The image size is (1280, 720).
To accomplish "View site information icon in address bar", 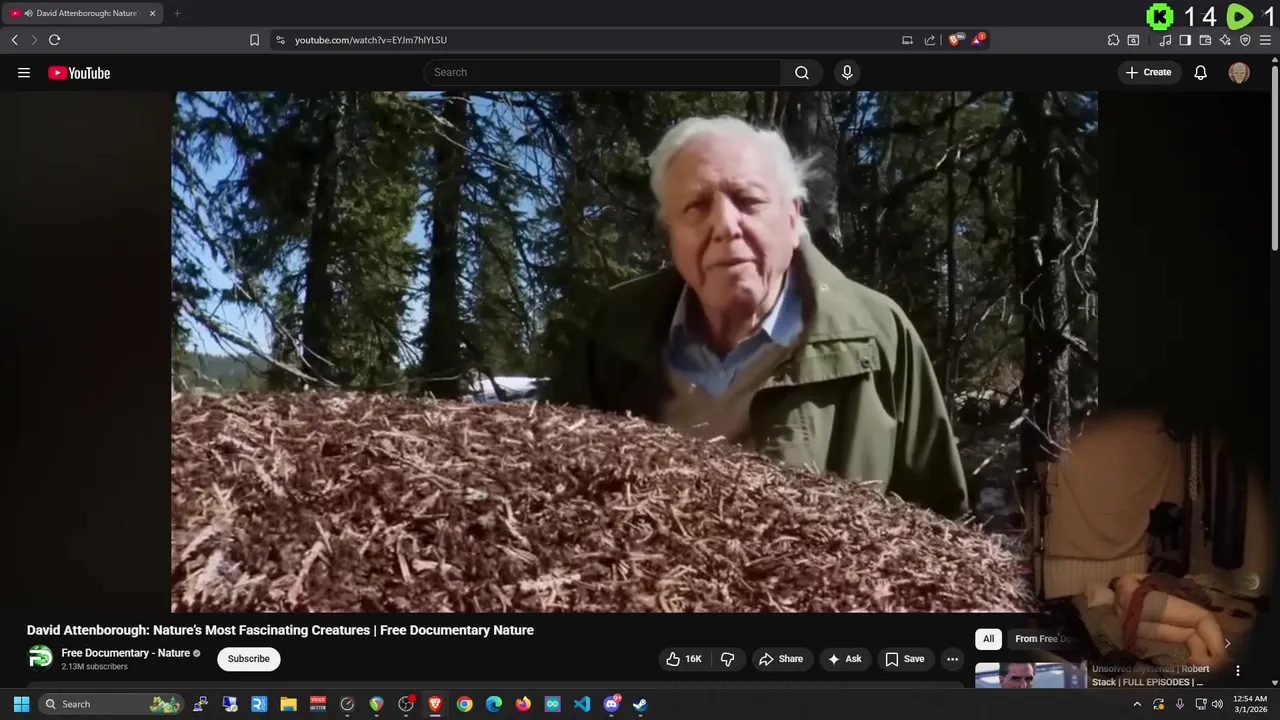I will click(280, 40).
